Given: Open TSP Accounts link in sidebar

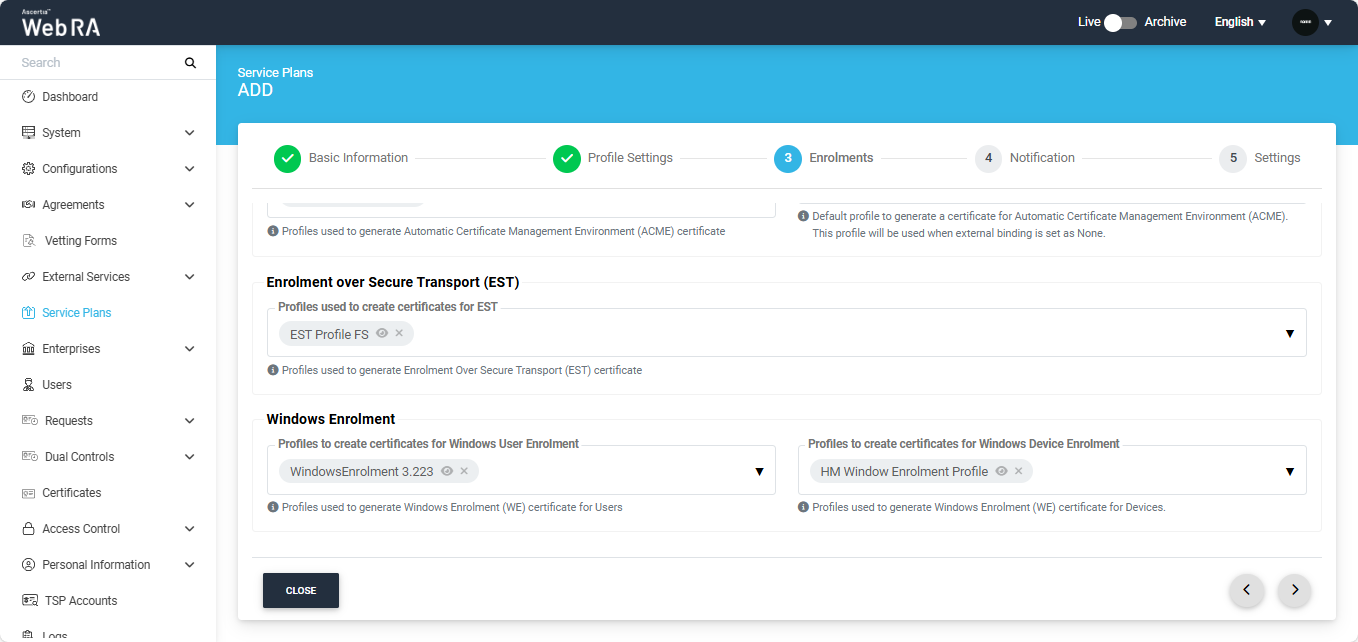Looking at the screenshot, I should click(81, 601).
